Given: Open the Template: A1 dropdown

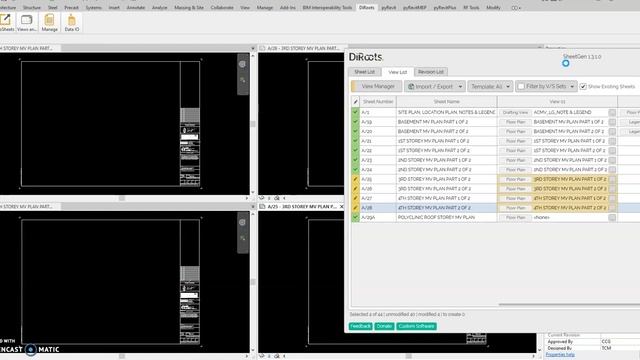Looking at the screenshot, I should (x=490, y=87).
